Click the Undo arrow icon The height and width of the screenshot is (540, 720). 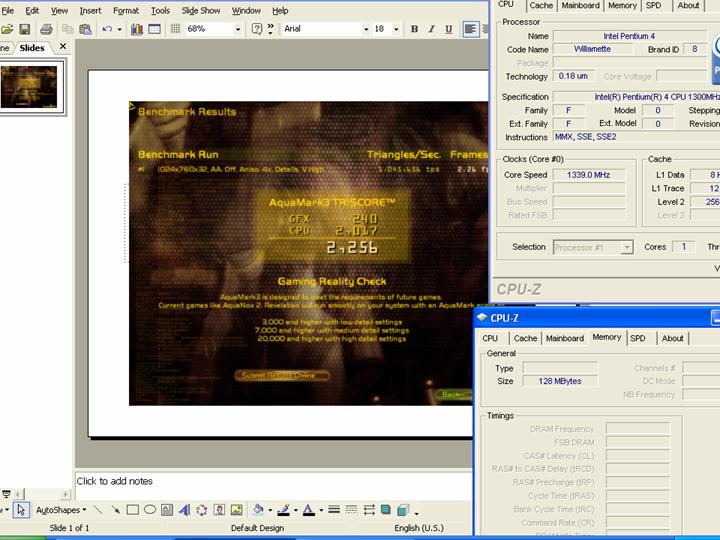(107, 29)
